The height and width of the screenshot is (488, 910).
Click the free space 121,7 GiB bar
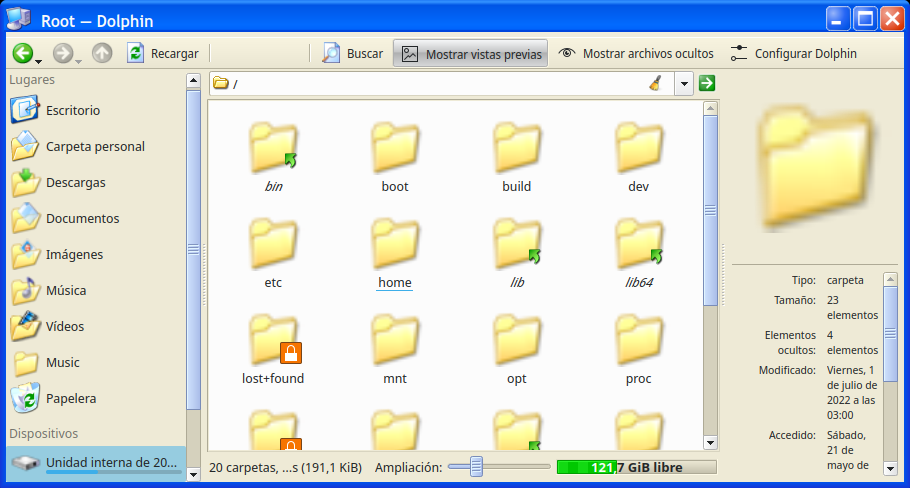(637, 467)
